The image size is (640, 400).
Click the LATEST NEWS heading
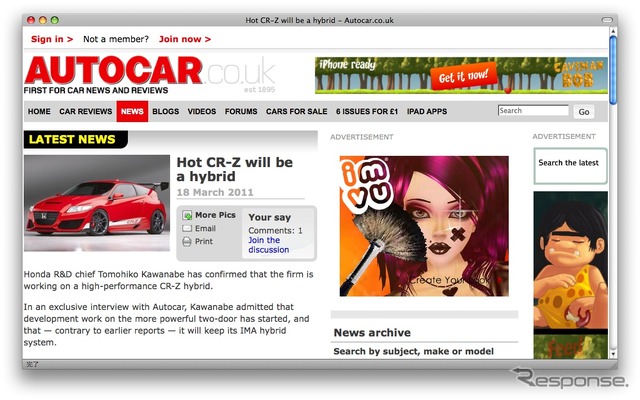pyautogui.click(x=72, y=140)
